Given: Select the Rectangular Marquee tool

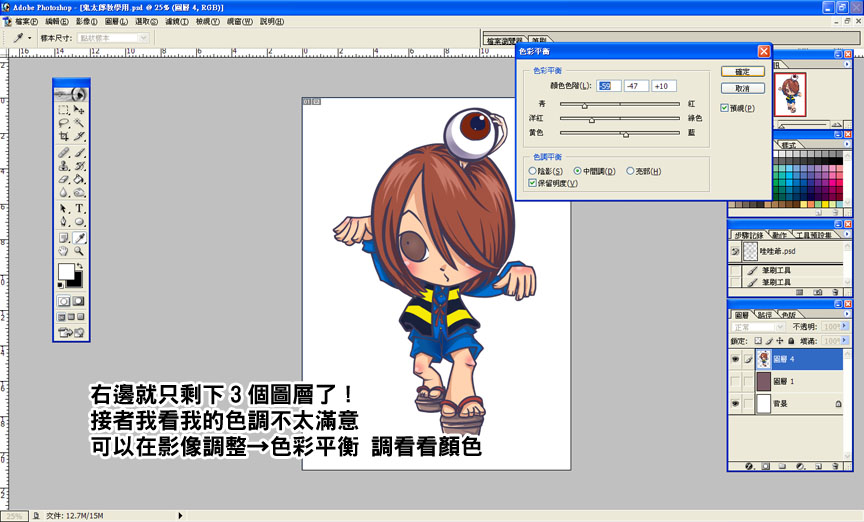Looking at the screenshot, I should click(x=64, y=110).
